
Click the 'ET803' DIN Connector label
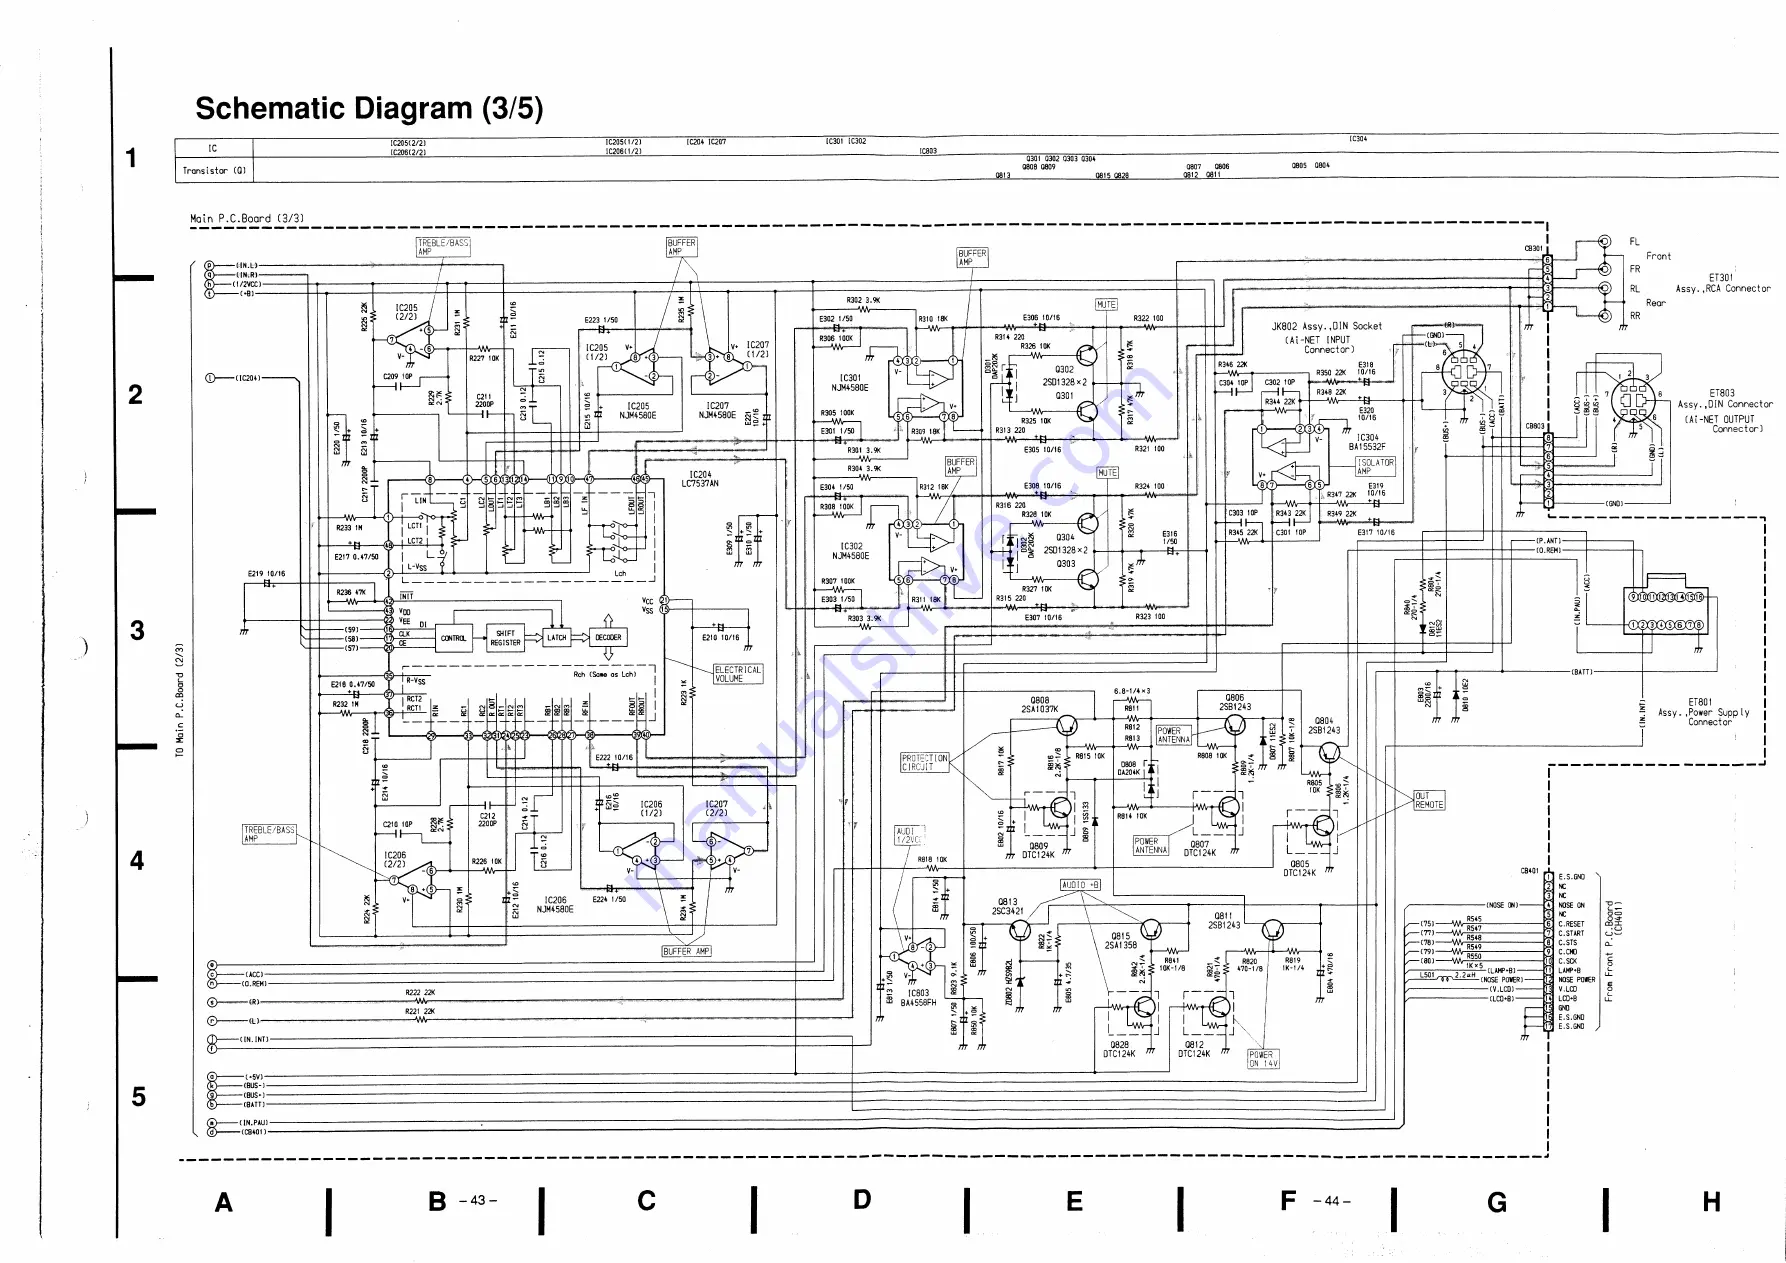[x=1722, y=394]
